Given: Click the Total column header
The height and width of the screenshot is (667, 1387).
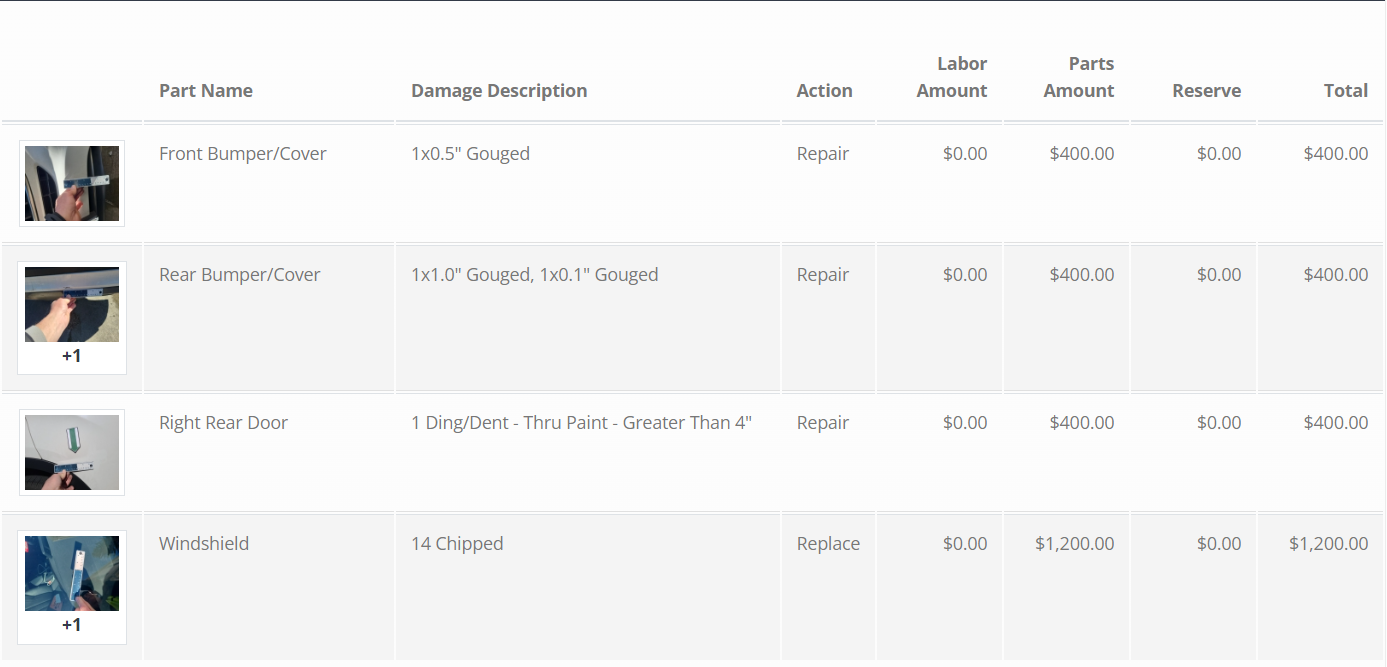Looking at the screenshot, I should tap(1346, 91).
